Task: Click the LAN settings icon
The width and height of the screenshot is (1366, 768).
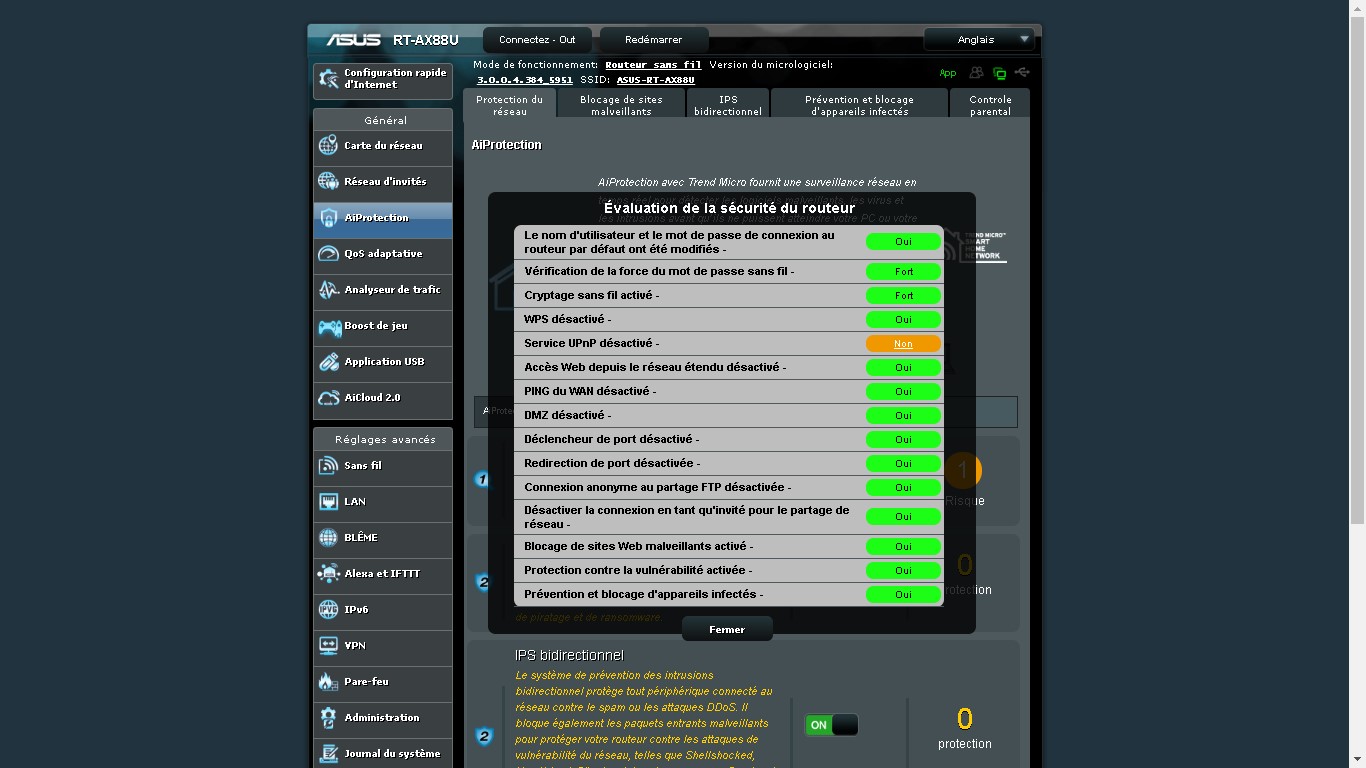Action: click(x=328, y=502)
